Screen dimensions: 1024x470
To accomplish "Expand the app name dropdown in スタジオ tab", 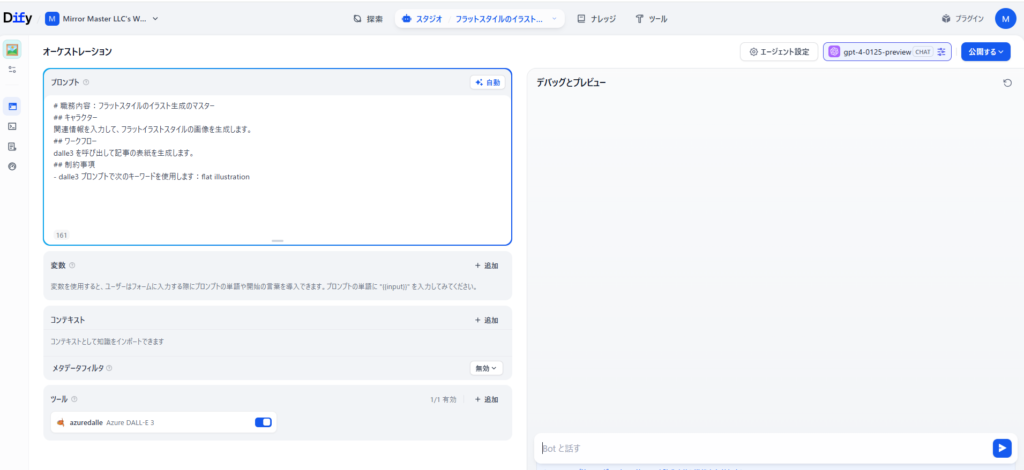I will pyautogui.click(x=555, y=19).
